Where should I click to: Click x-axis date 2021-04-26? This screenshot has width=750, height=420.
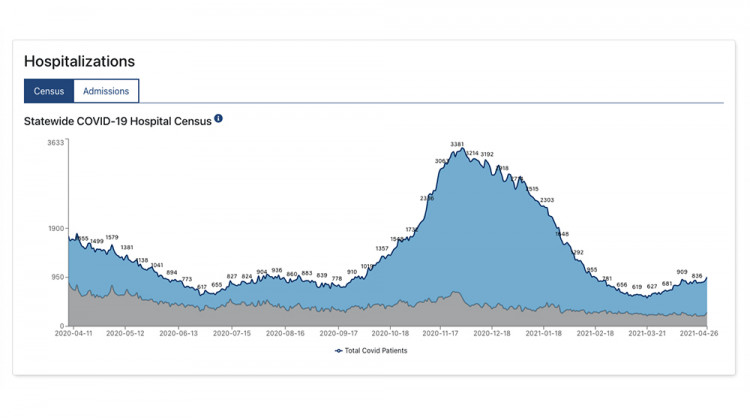[x=699, y=333]
